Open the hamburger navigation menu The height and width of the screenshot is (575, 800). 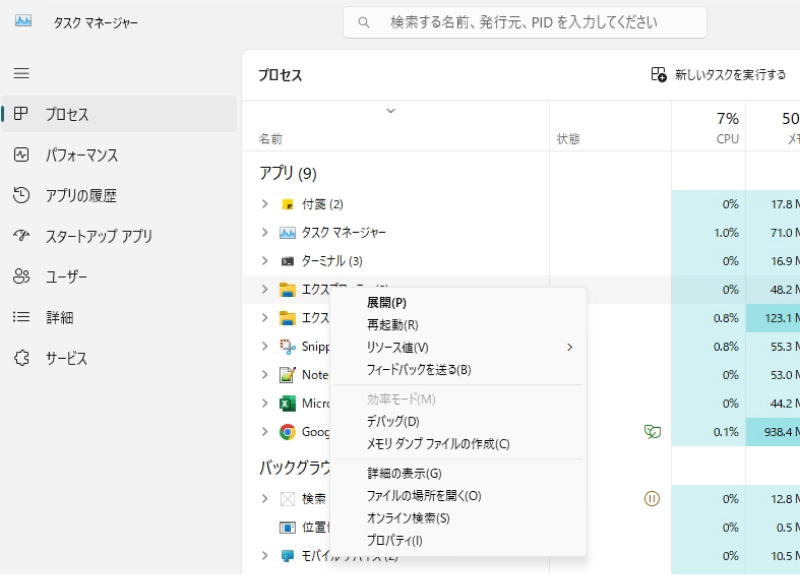click(x=21, y=73)
